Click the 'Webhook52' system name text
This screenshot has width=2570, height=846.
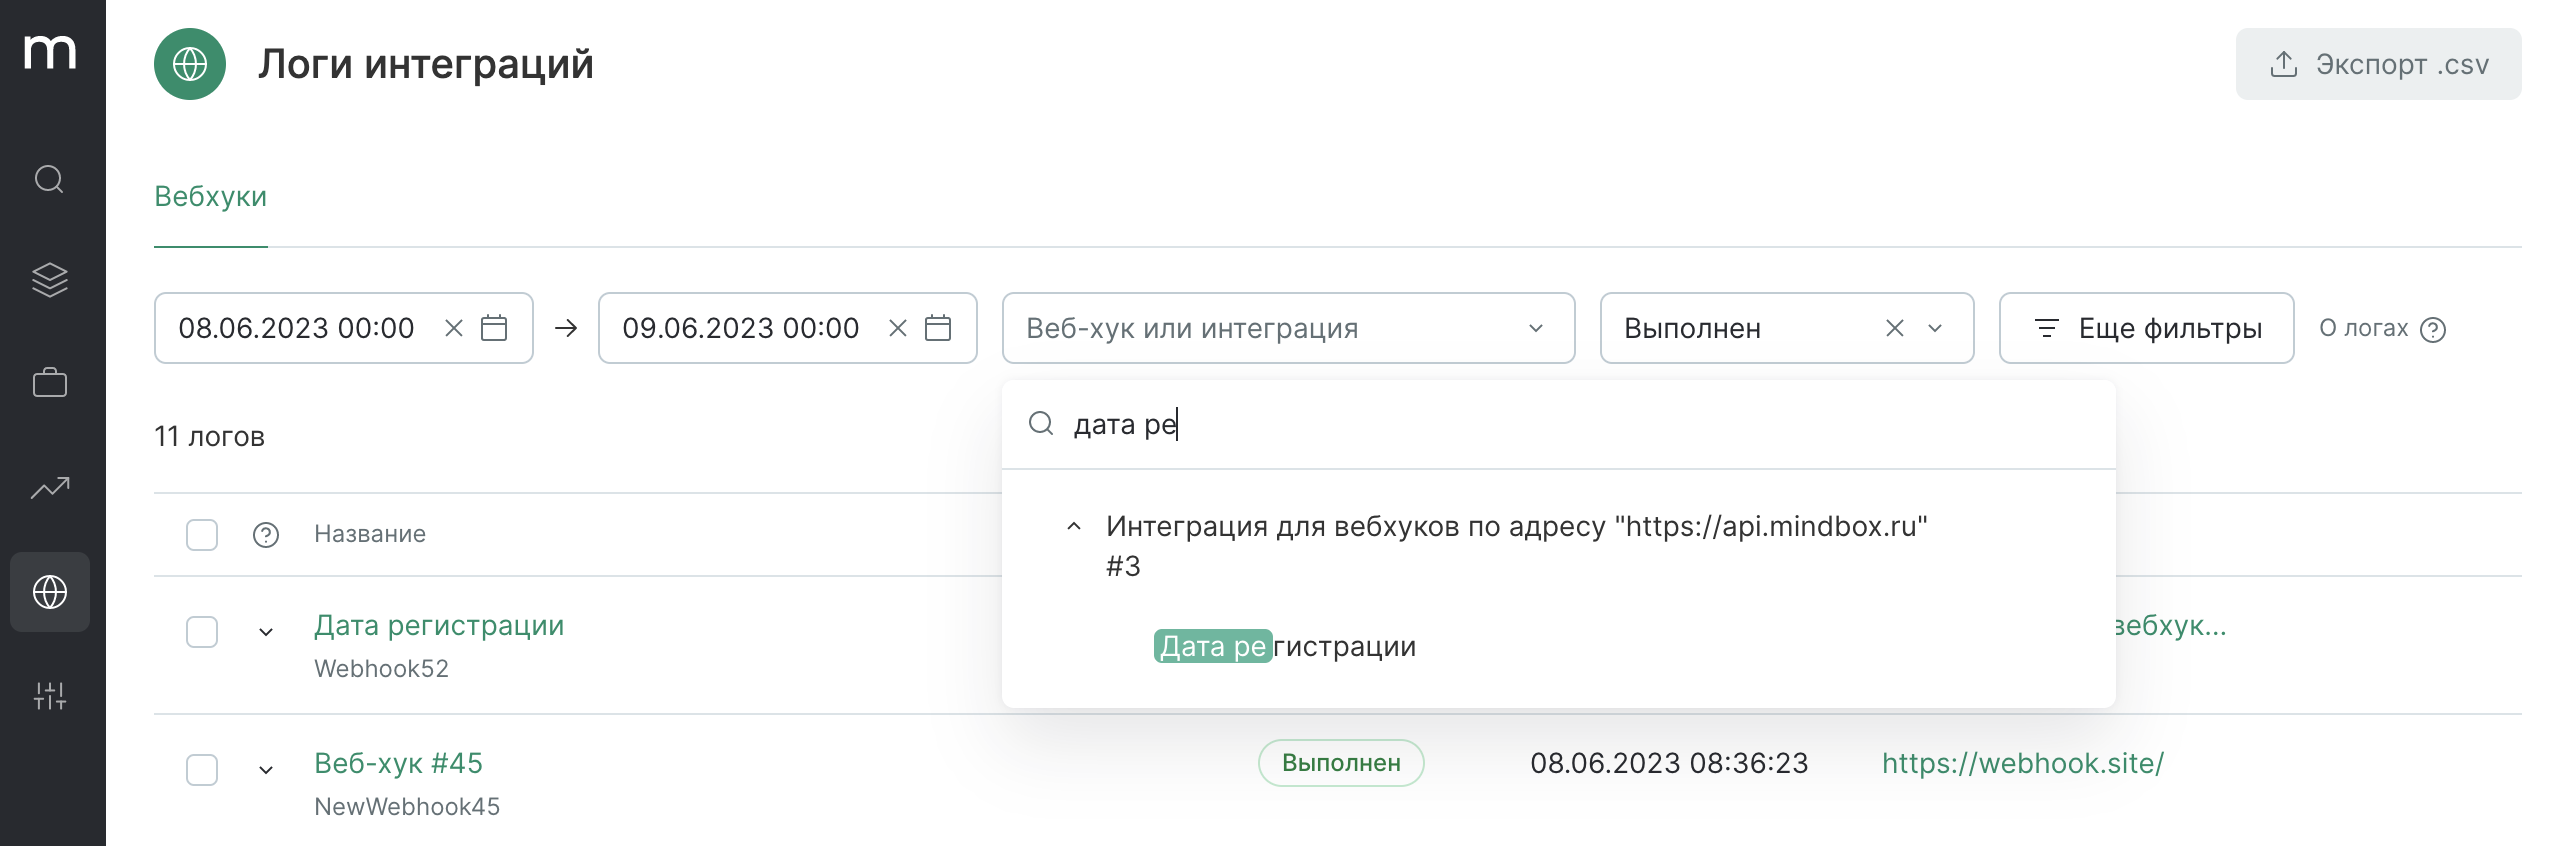coord(381,669)
